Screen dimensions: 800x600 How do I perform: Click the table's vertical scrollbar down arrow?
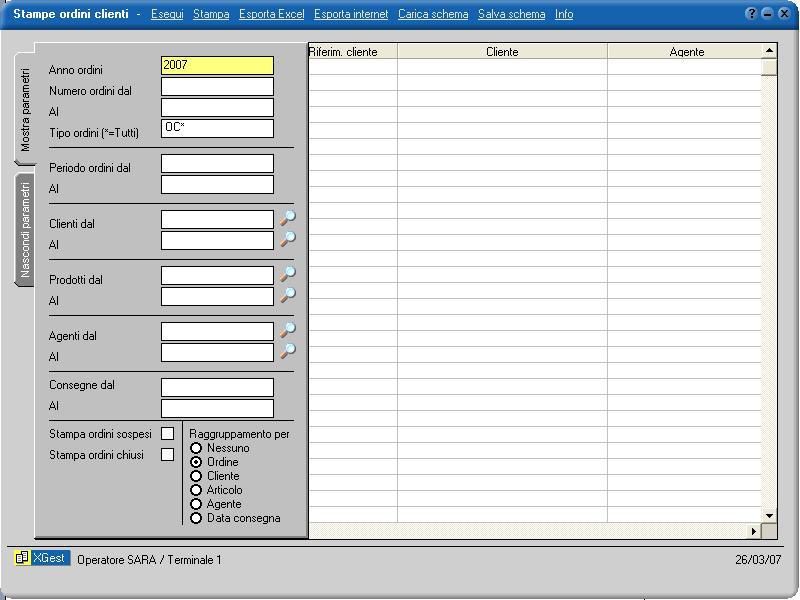(x=769, y=516)
